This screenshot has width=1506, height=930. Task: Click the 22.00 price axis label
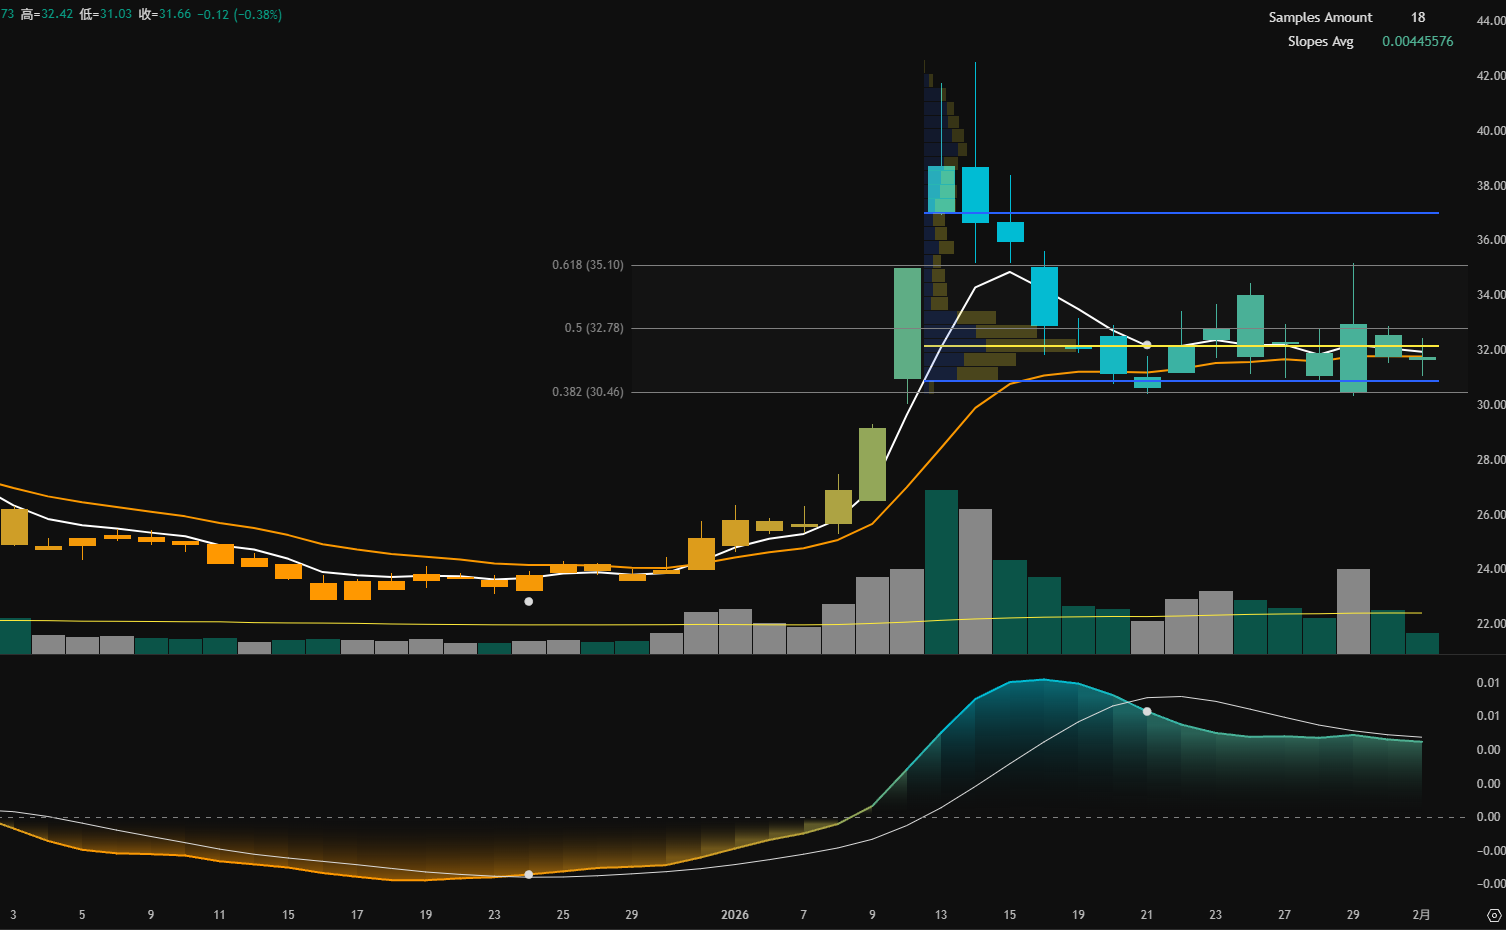pyautogui.click(x=1491, y=624)
